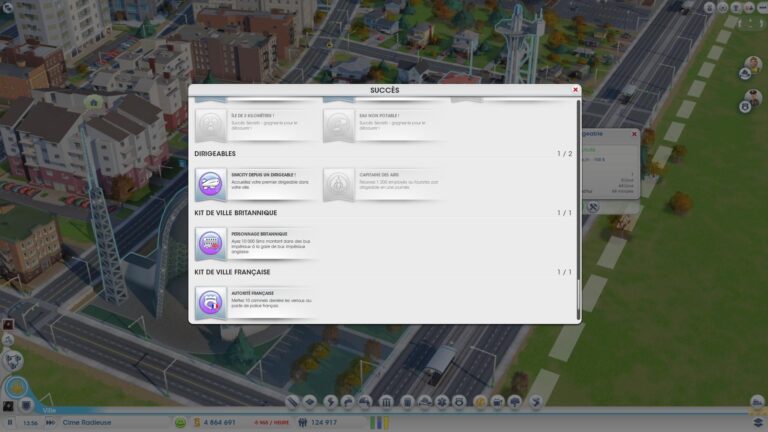
Task: Click the population count 124 917
Action: (324, 422)
